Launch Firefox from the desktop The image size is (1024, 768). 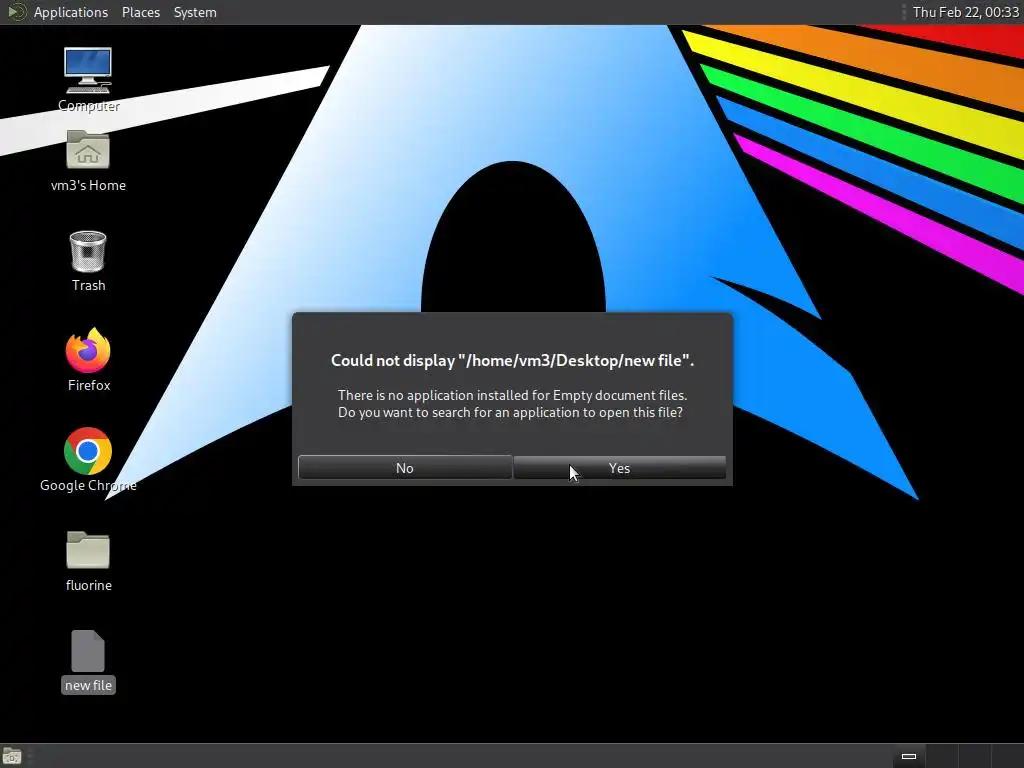(88, 350)
